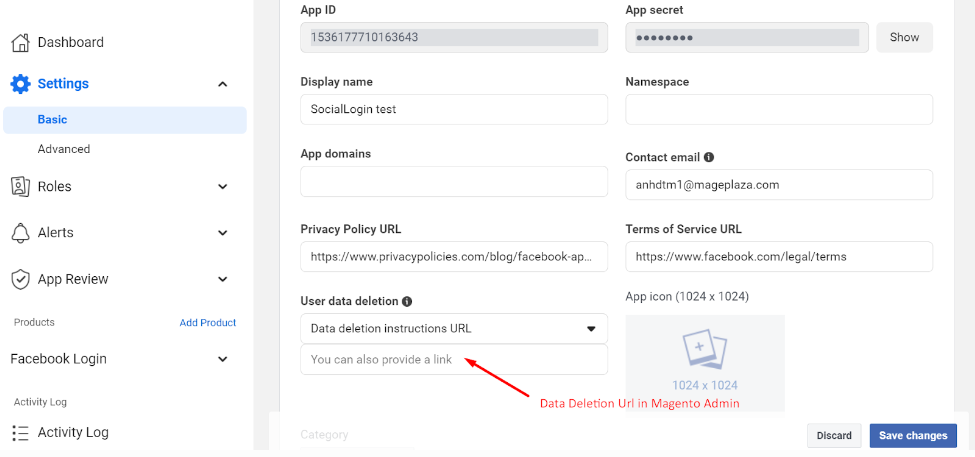Image resolution: width=975 pixels, height=457 pixels.
Task: Click the Discard button
Action: pos(834,435)
